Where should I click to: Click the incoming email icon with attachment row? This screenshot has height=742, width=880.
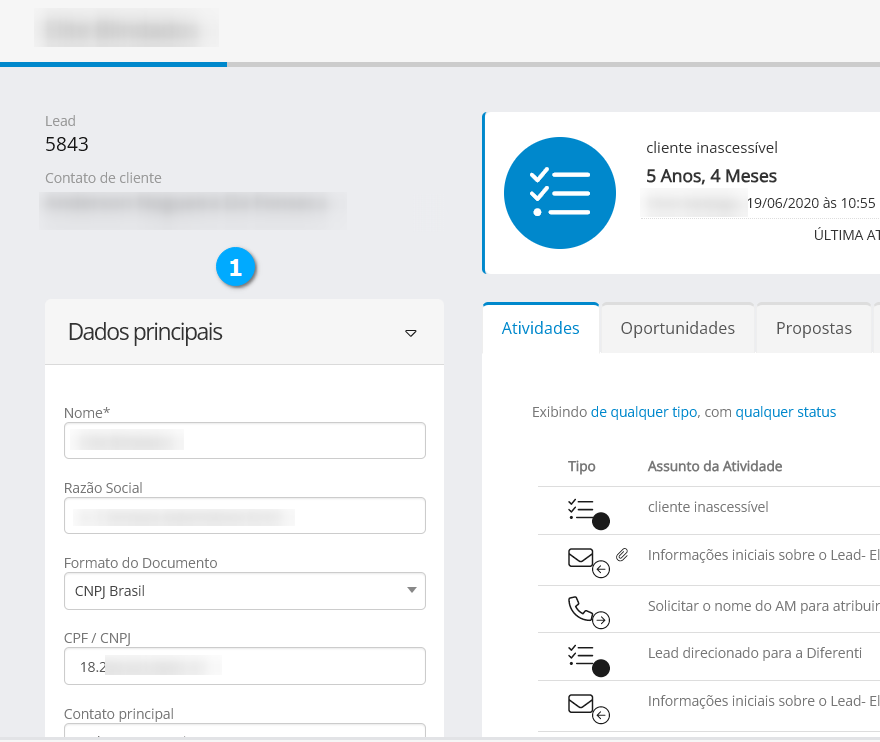(587, 560)
